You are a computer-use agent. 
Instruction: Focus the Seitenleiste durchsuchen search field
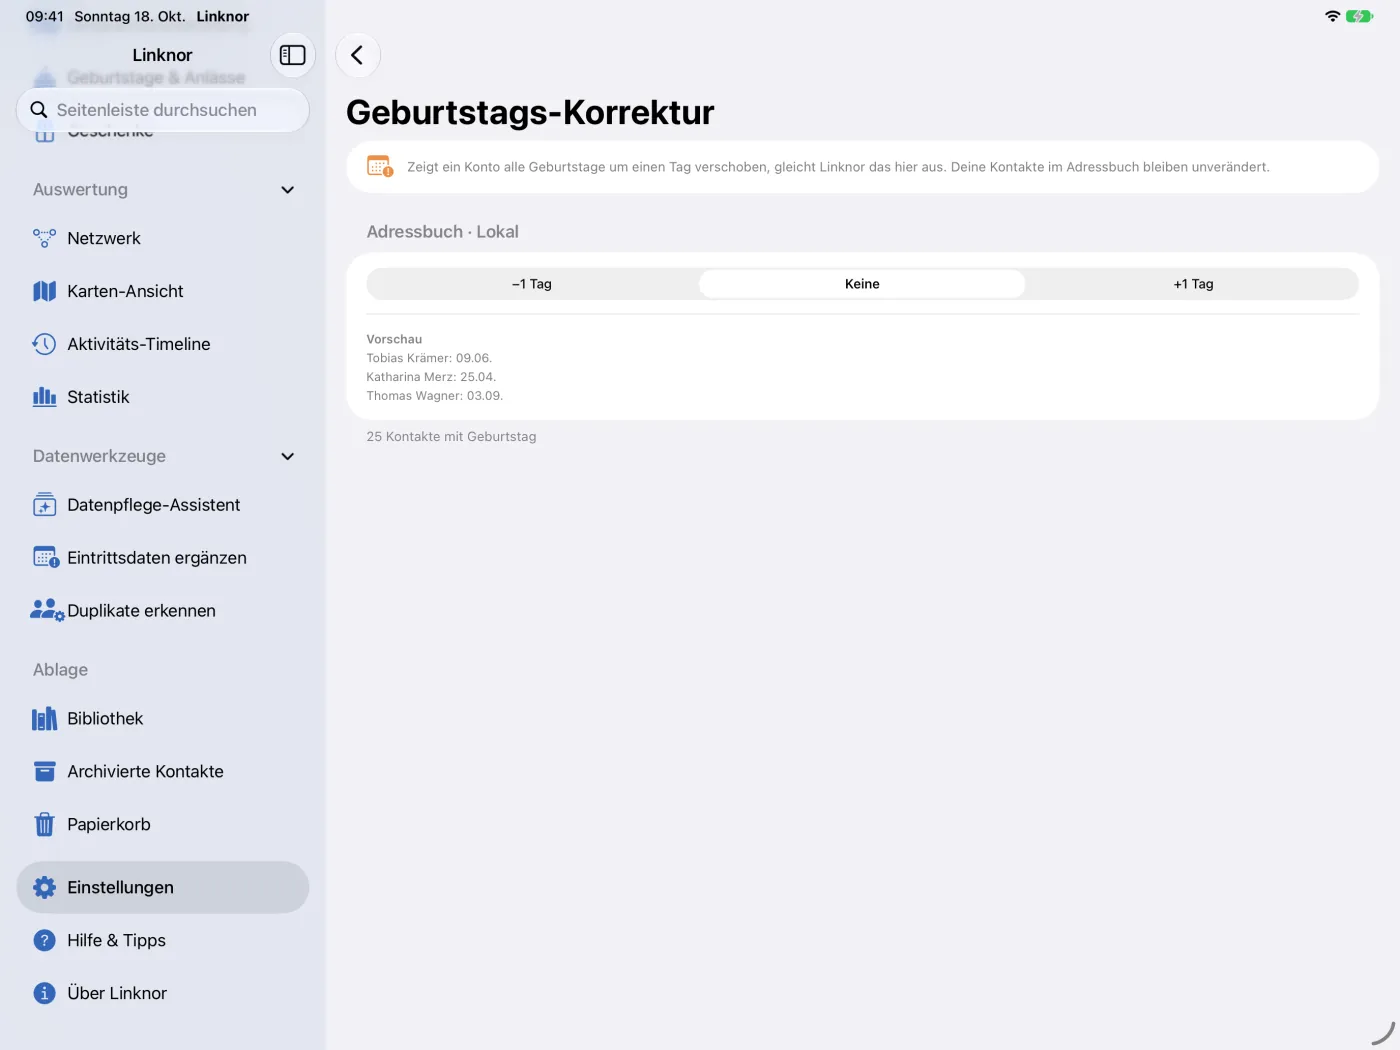(163, 110)
